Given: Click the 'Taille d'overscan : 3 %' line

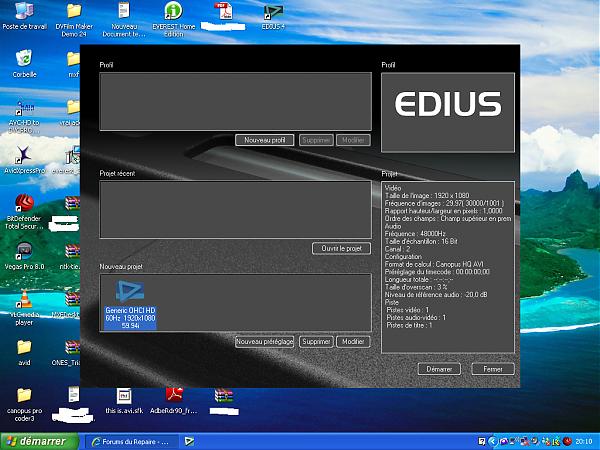Looking at the screenshot, I should (x=416, y=287).
